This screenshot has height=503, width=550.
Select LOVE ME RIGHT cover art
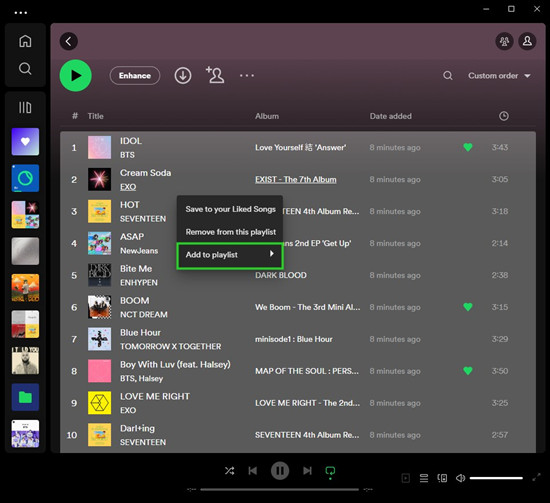[x=99, y=403]
